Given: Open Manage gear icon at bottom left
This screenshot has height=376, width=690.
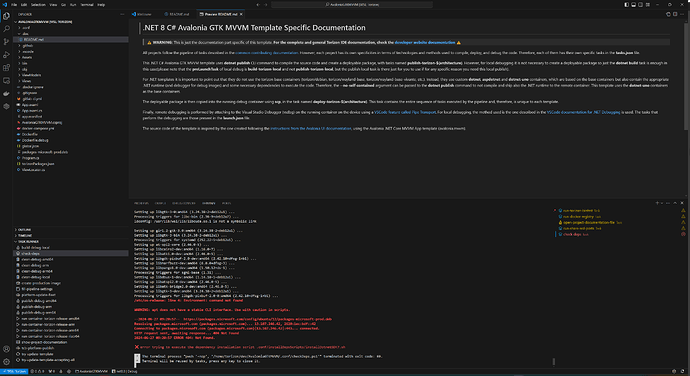Looking at the screenshot, I should pyautogui.click(x=6, y=361).
